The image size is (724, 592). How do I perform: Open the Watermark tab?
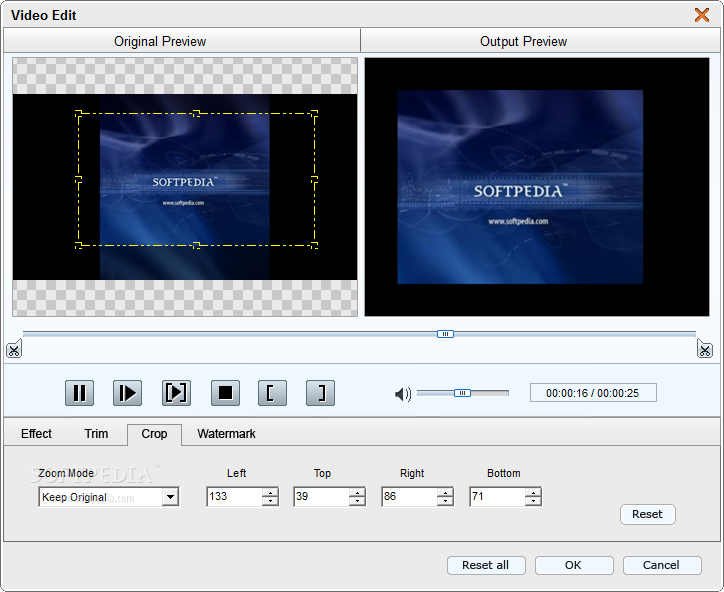(226, 434)
